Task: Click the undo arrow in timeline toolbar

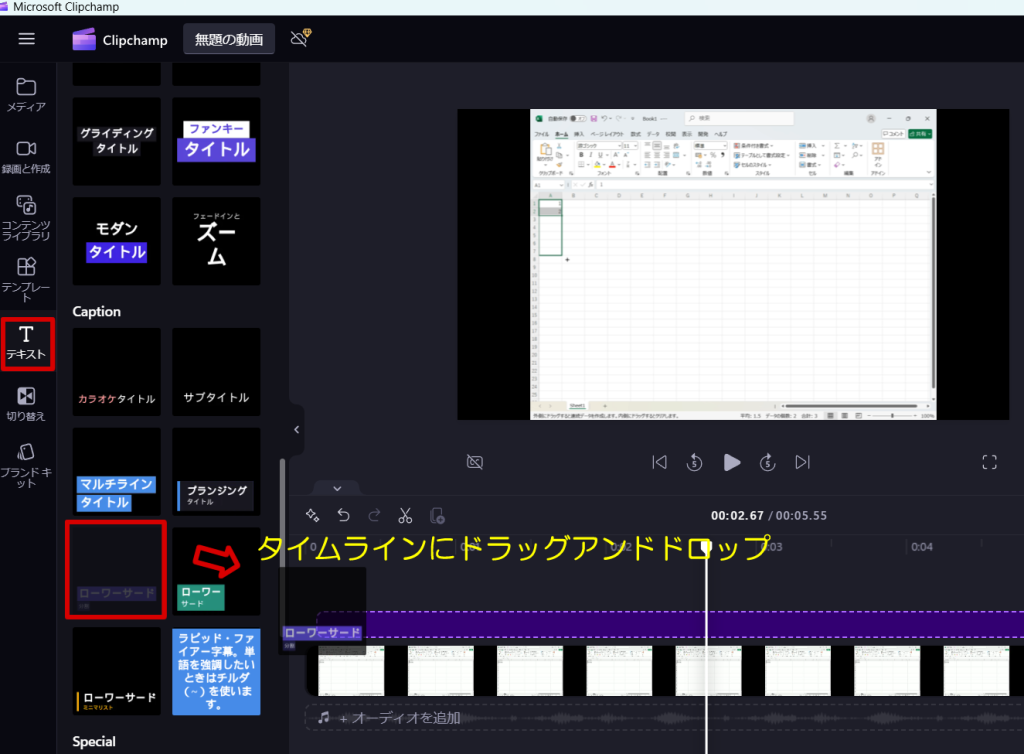Action: pos(344,516)
